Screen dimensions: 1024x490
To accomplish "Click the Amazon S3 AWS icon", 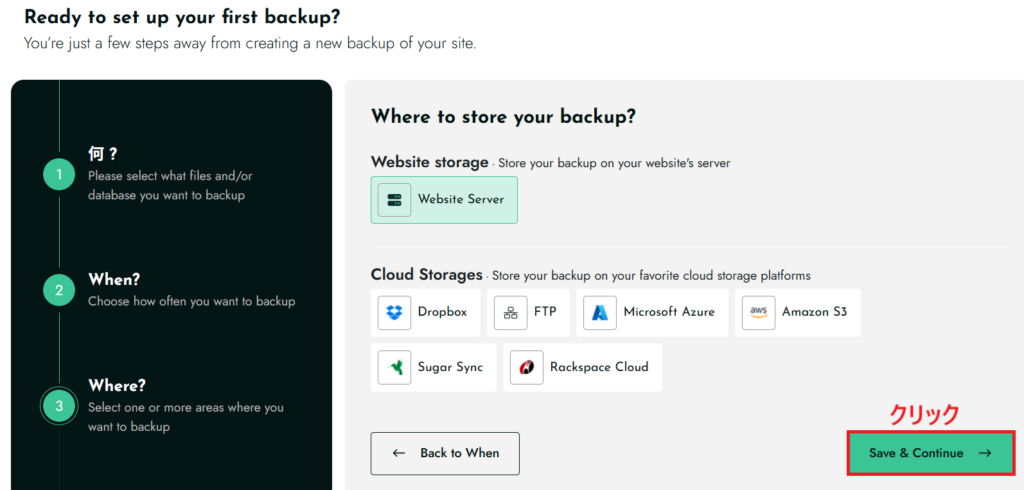I will [758, 312].
